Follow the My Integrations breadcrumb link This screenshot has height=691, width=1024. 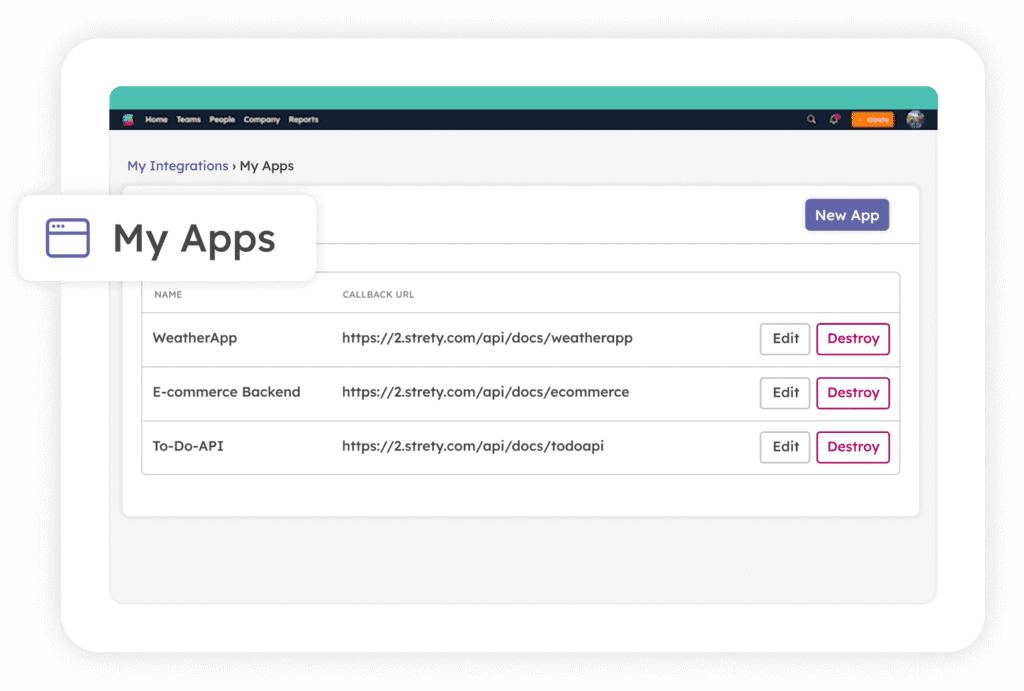[x=177, y=166]
